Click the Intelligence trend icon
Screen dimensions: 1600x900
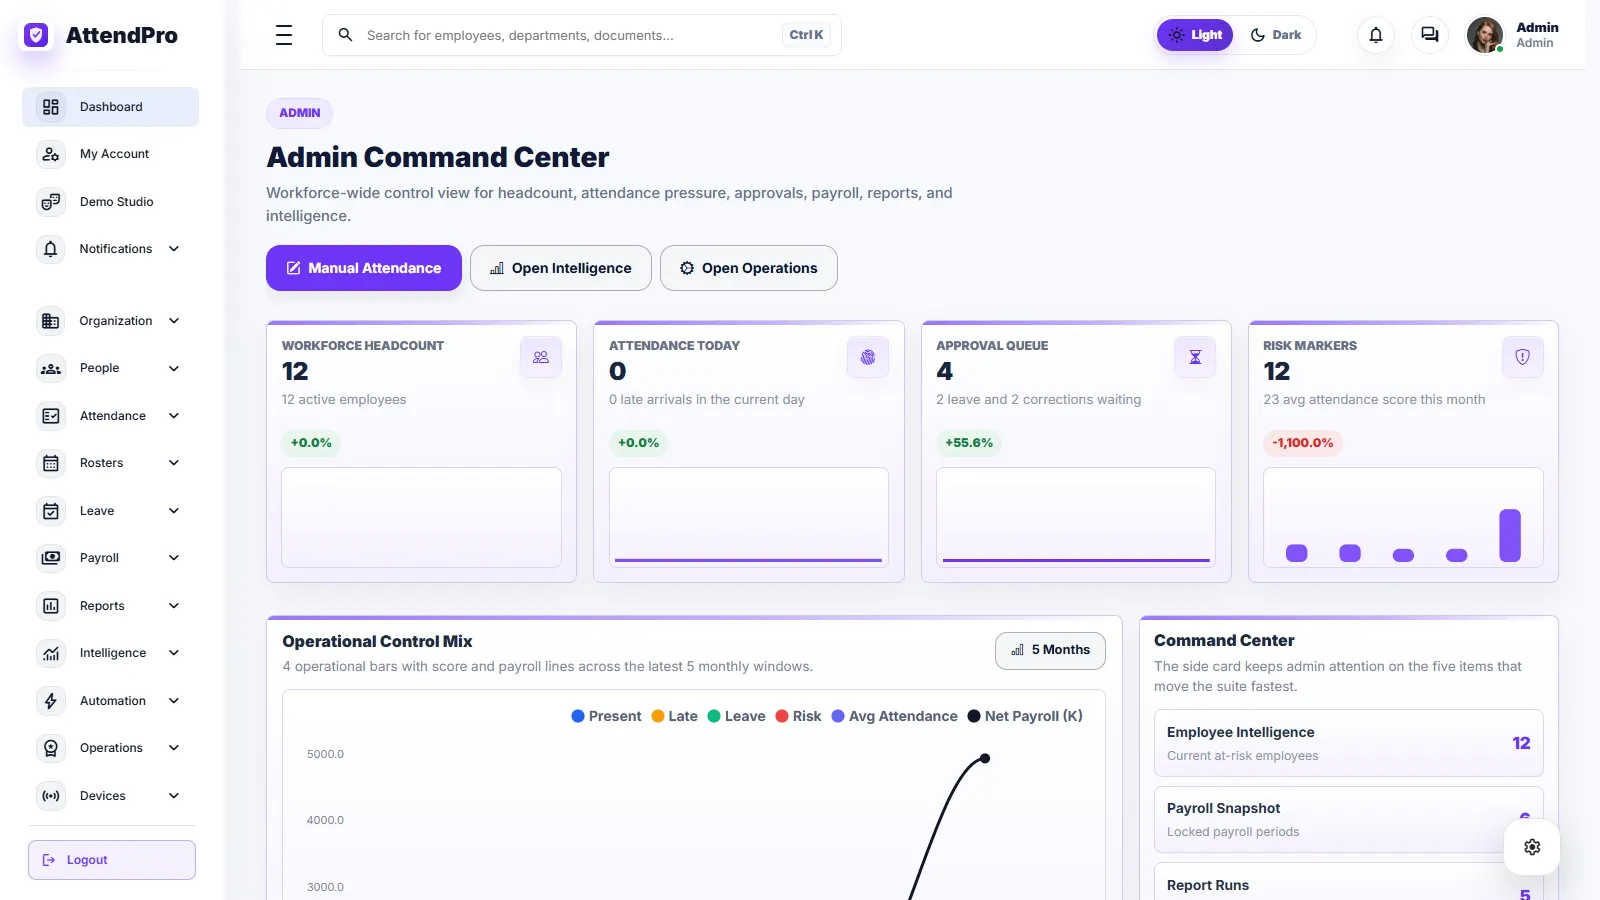[51, 653]
